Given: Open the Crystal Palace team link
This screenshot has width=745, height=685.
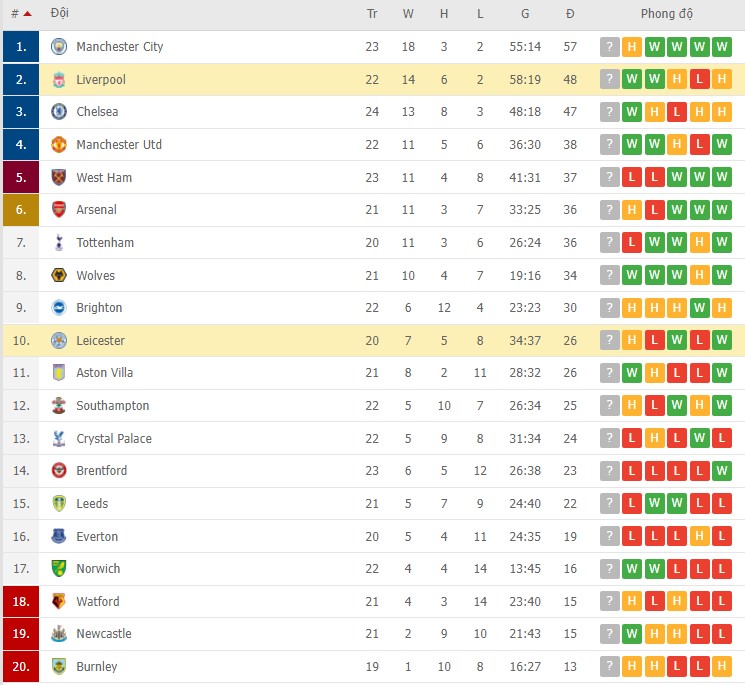Looking at the screenshot, I should pyautogui.click(x=114, y=438).
